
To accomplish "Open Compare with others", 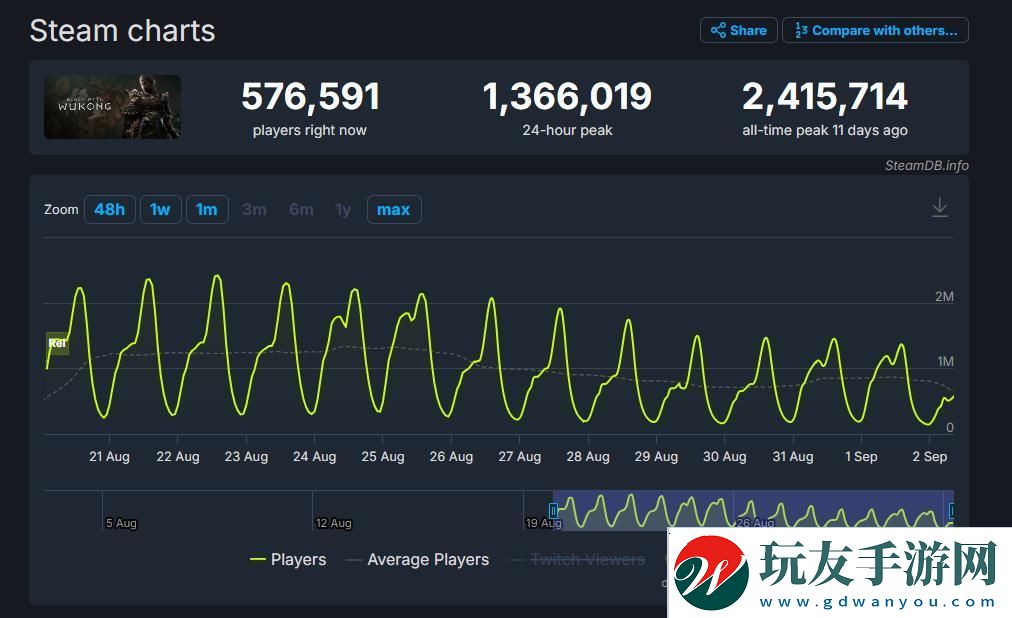I will [x=875, y=30].
